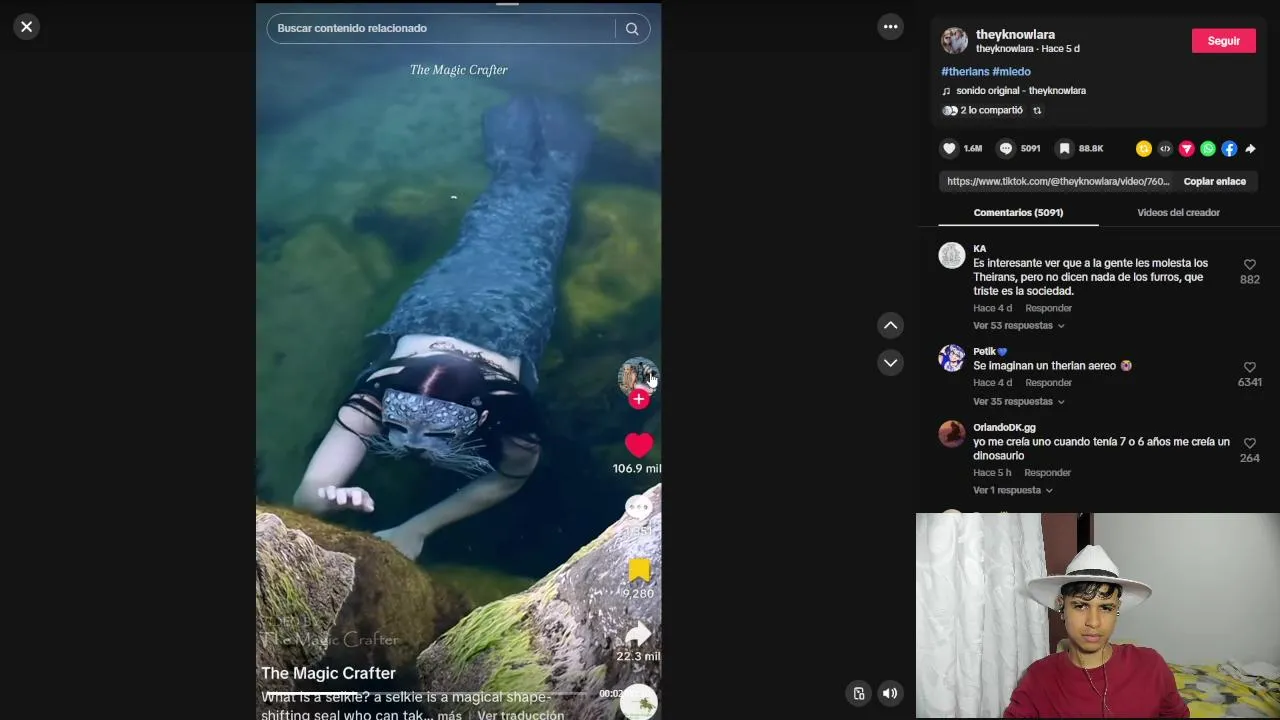1280x720 pixels.
Task: Click the "Buscar contenido relacionado" search field
Action: (441, 29)
